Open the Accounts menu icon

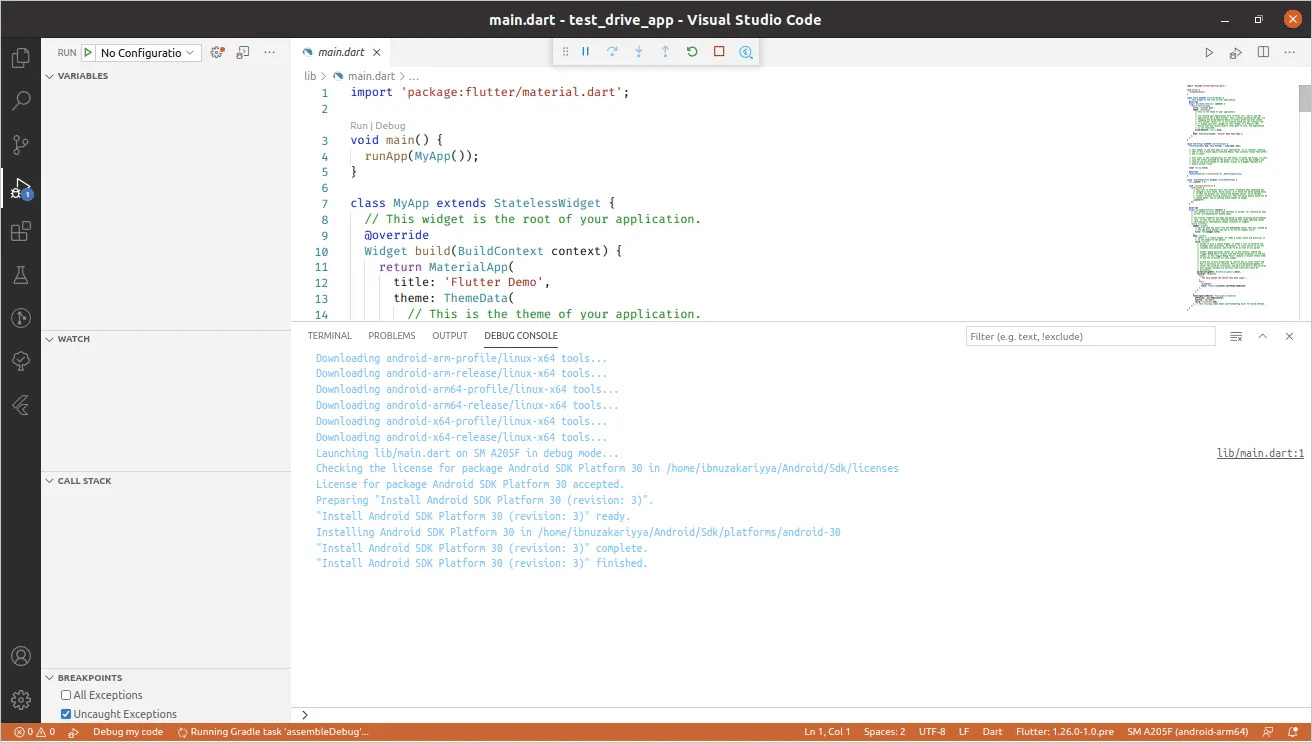click(20, 657)
